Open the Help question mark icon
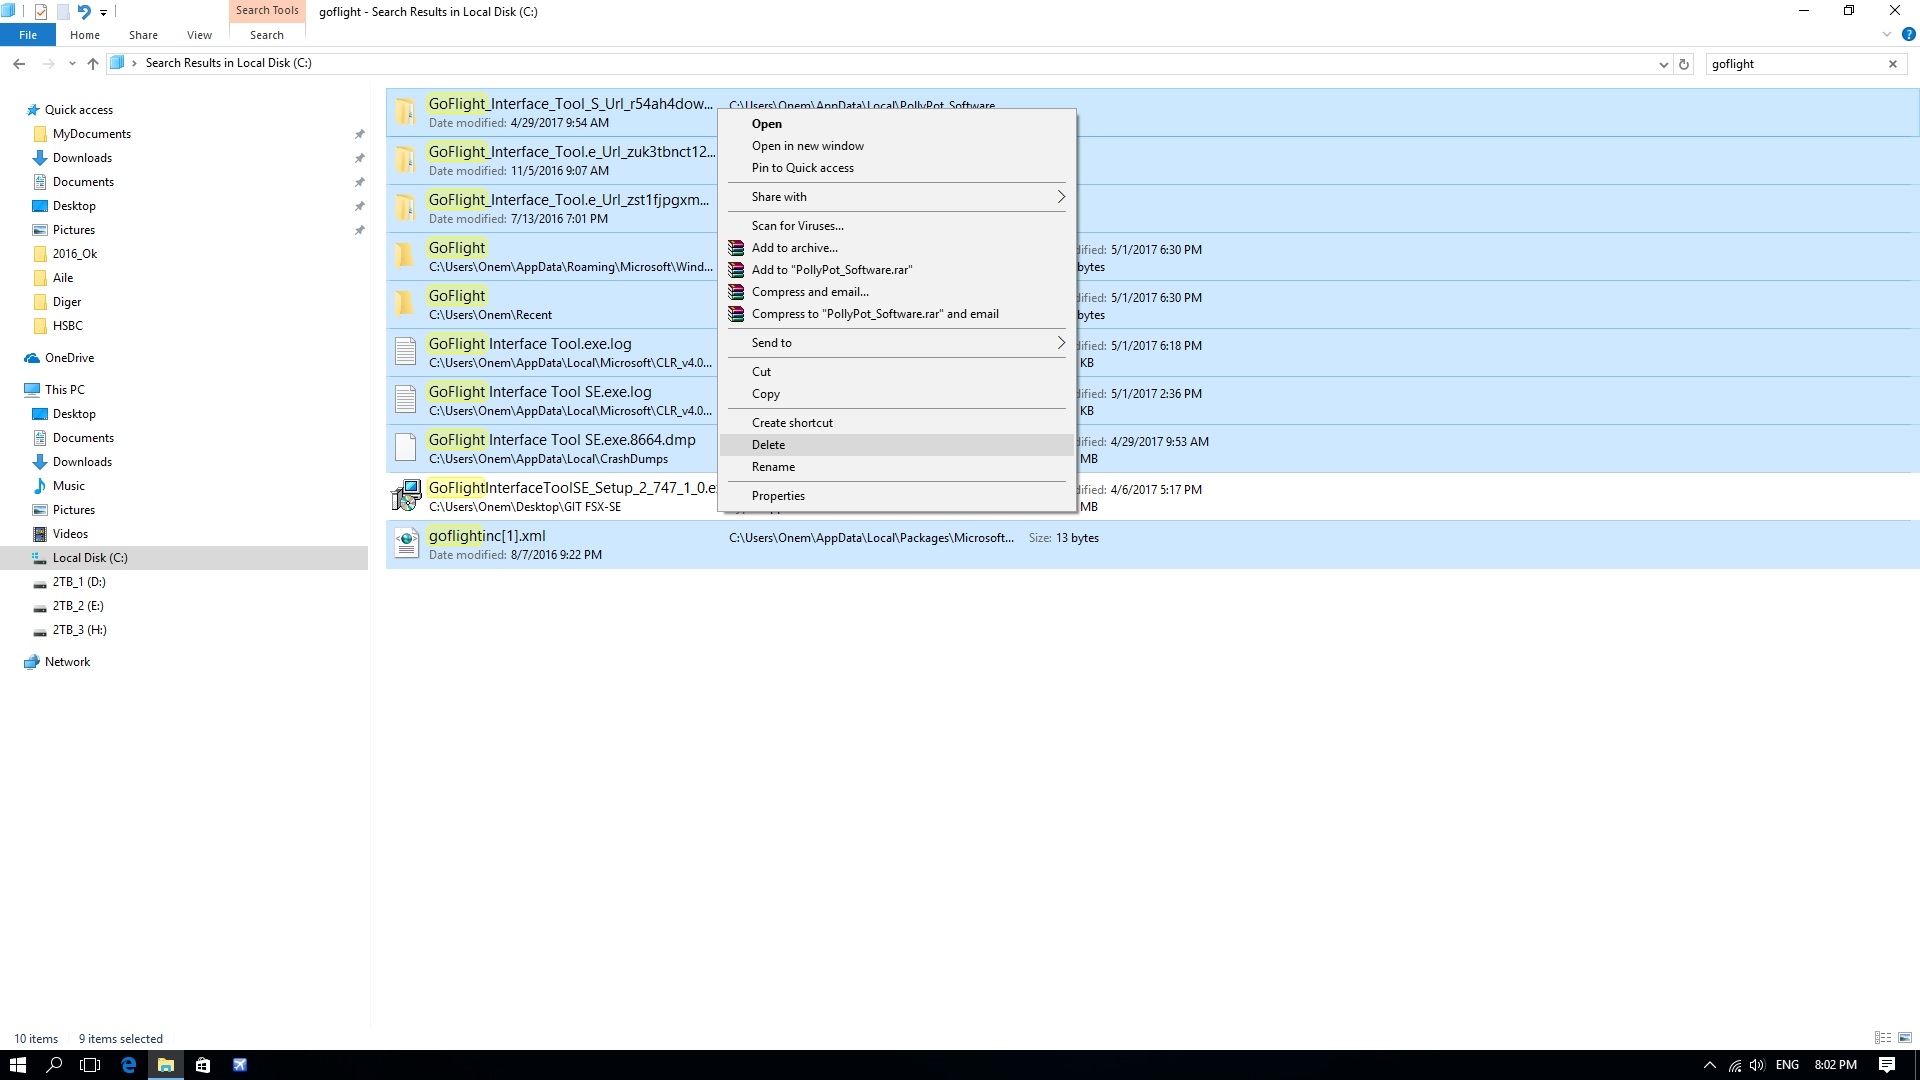Image resolution: width=1920 pixels, height=1080 pixels. pyautogui.click(x=1908, y=34)
